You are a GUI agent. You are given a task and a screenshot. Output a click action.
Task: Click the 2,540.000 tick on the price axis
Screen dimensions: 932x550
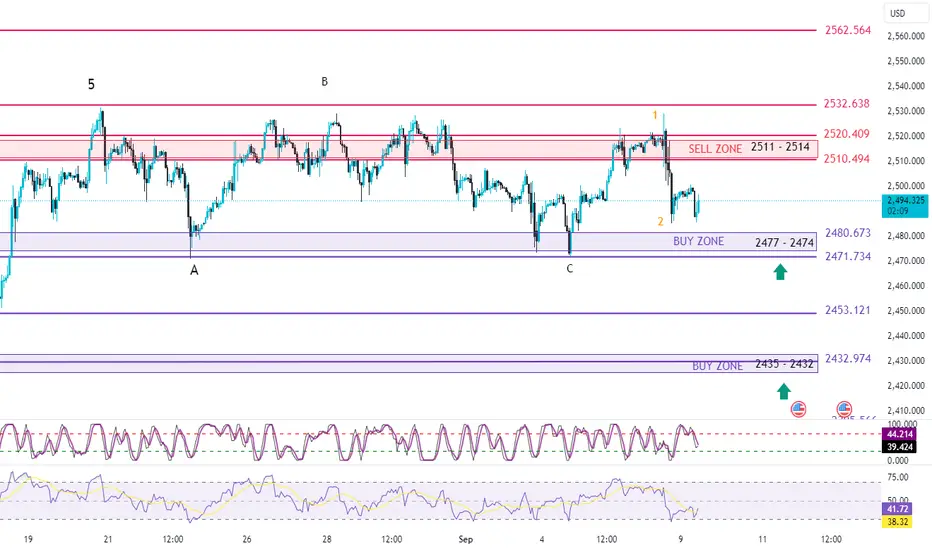906,86
